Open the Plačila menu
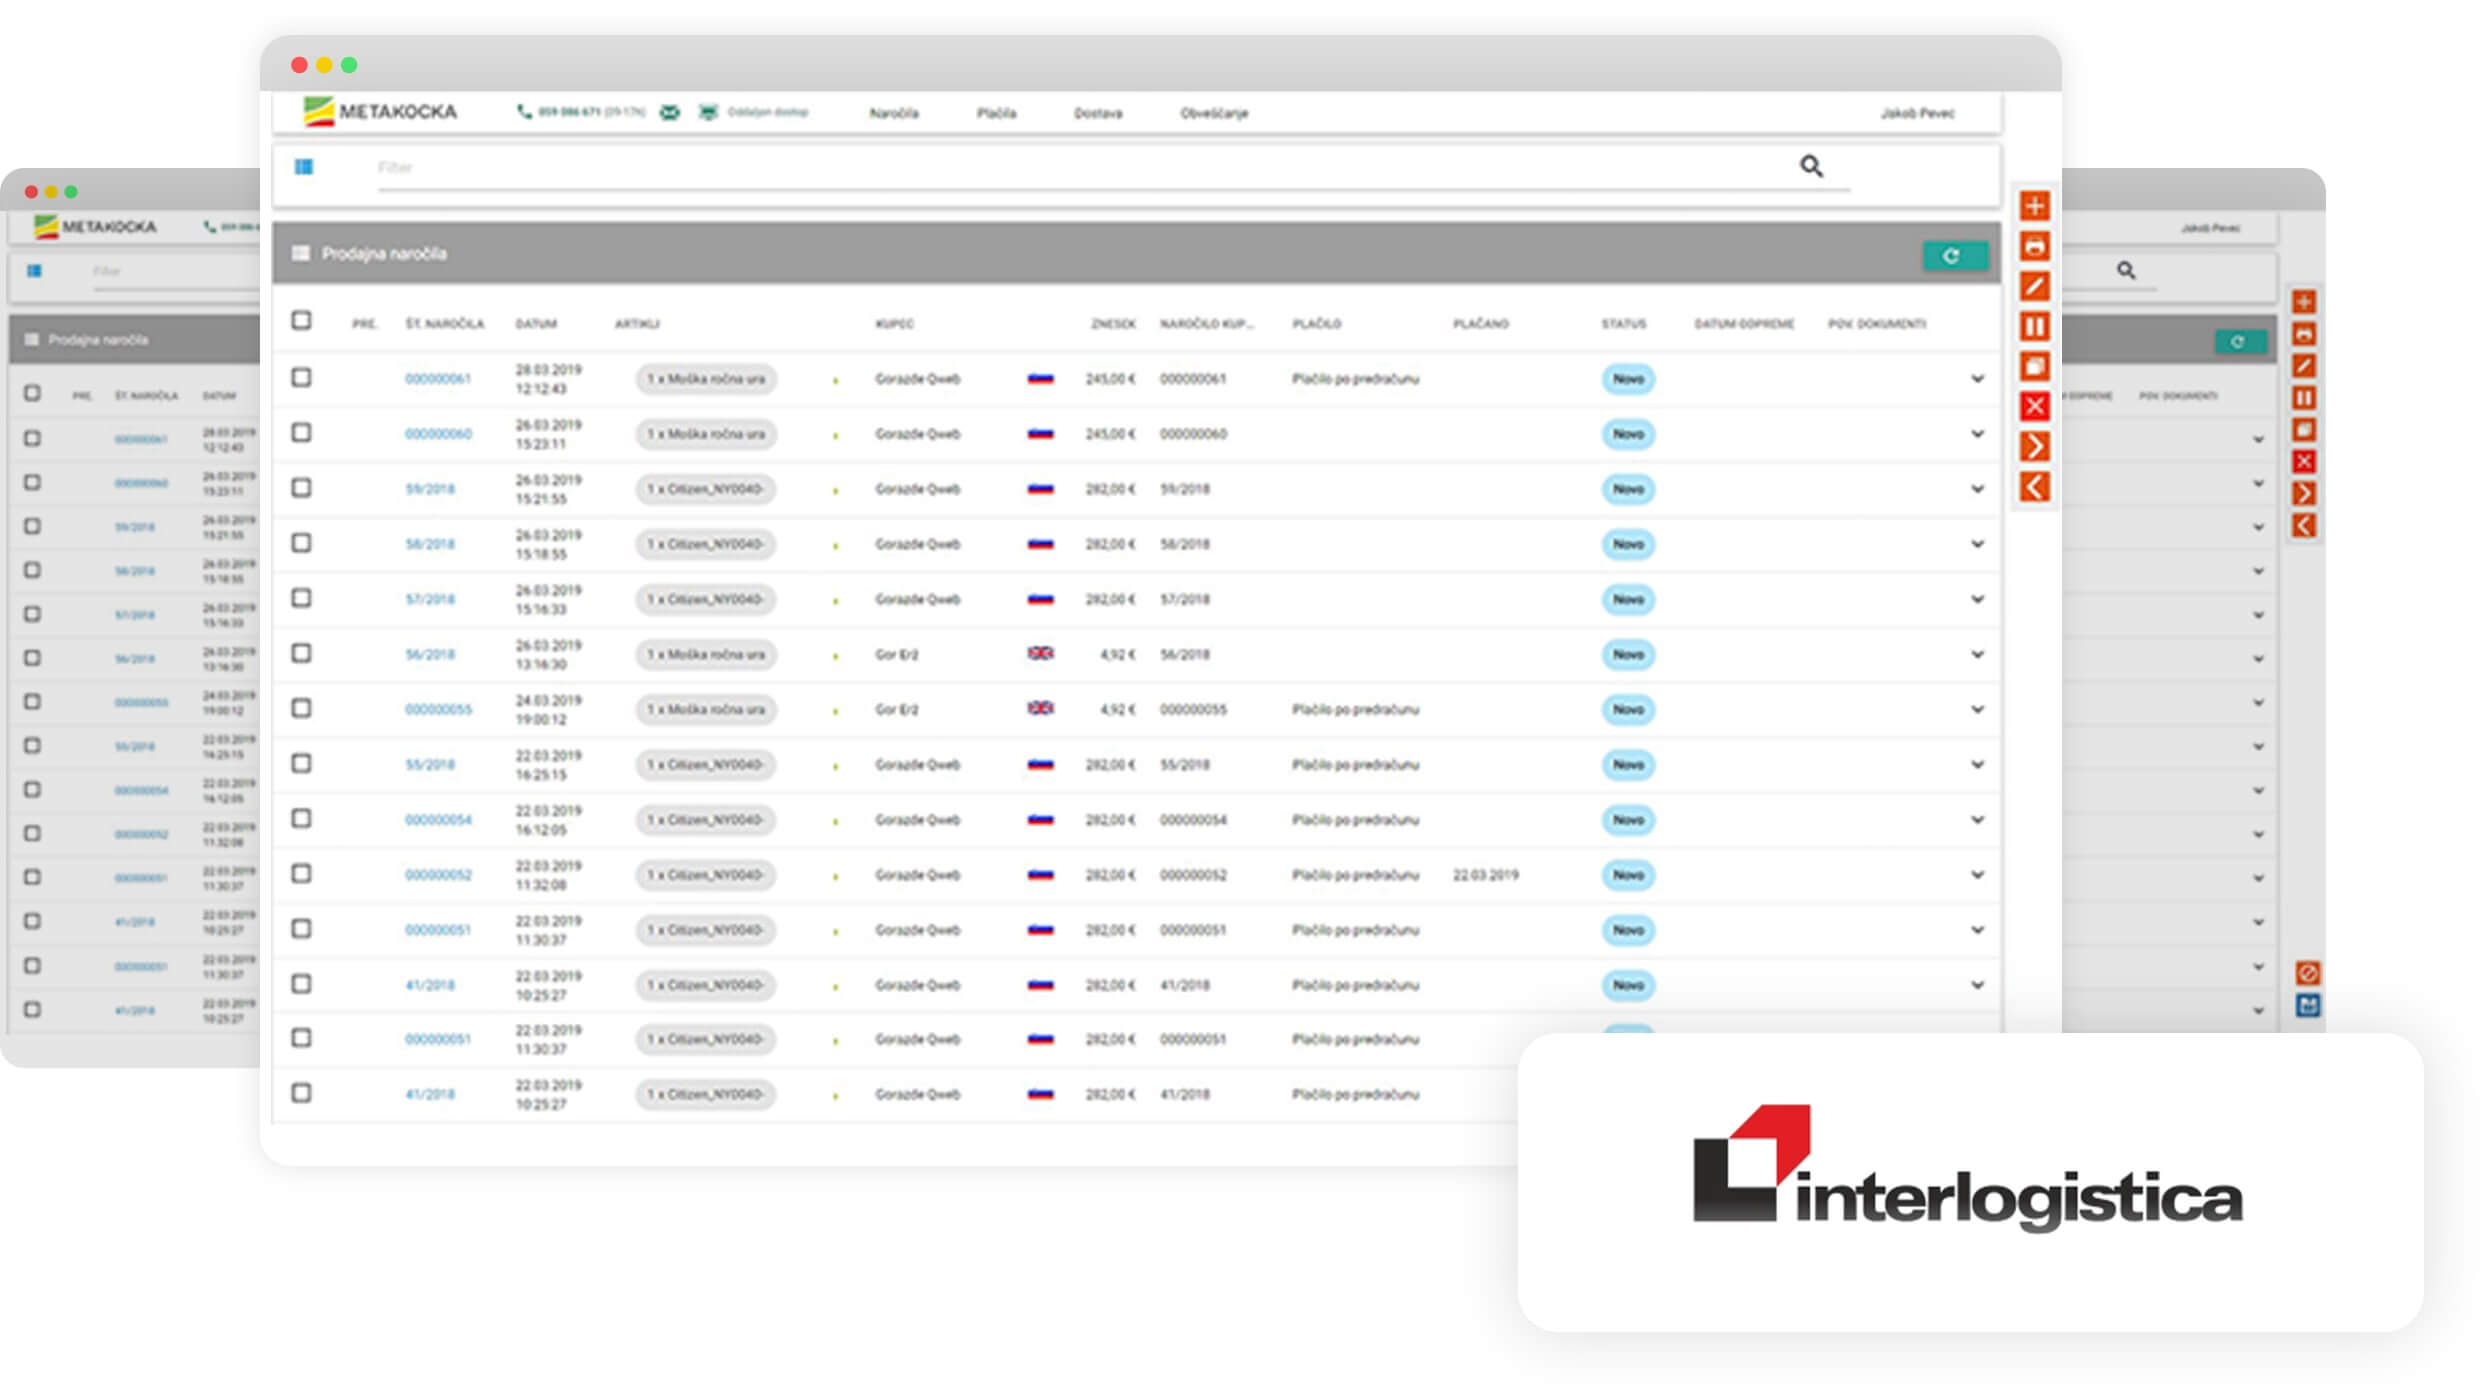This screenshot has height=1388, width=2484. (x=996, y=113)
